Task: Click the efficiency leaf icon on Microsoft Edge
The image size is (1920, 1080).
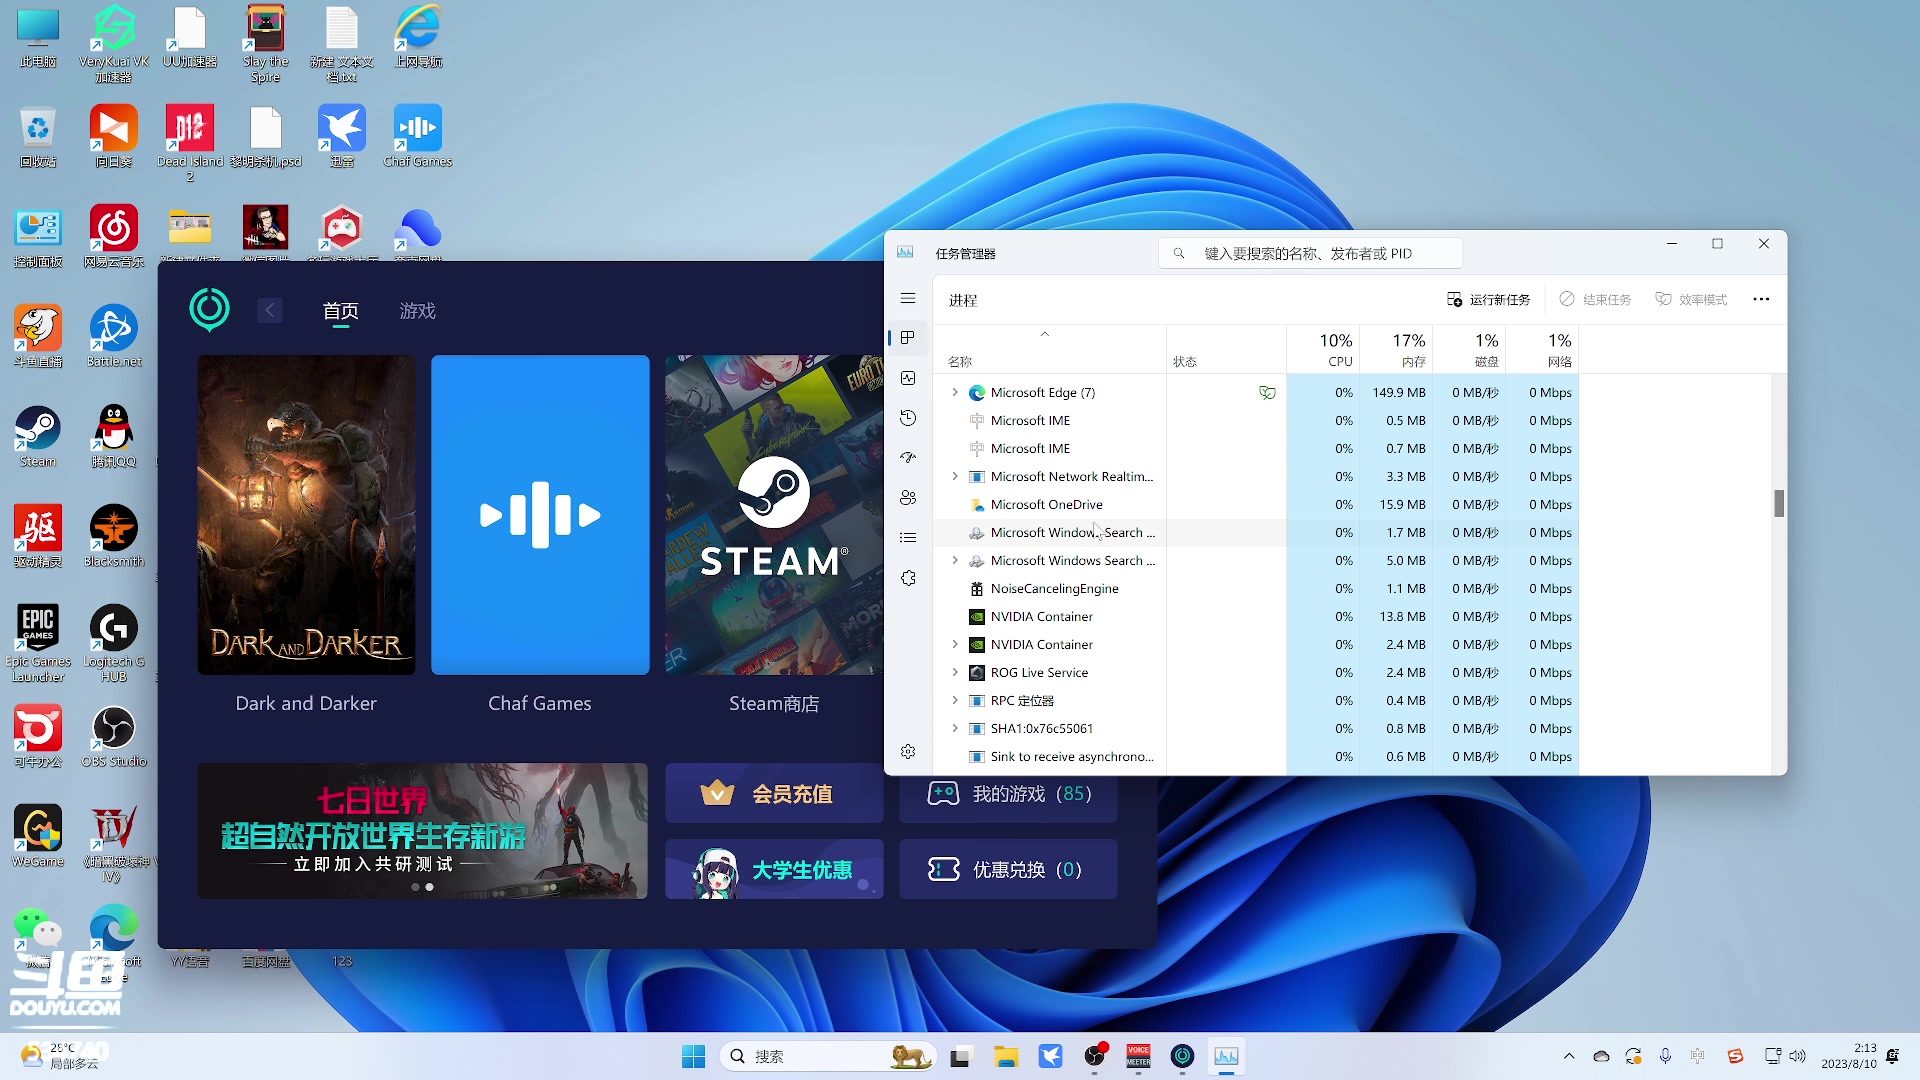Action: tap(1267, 393)
